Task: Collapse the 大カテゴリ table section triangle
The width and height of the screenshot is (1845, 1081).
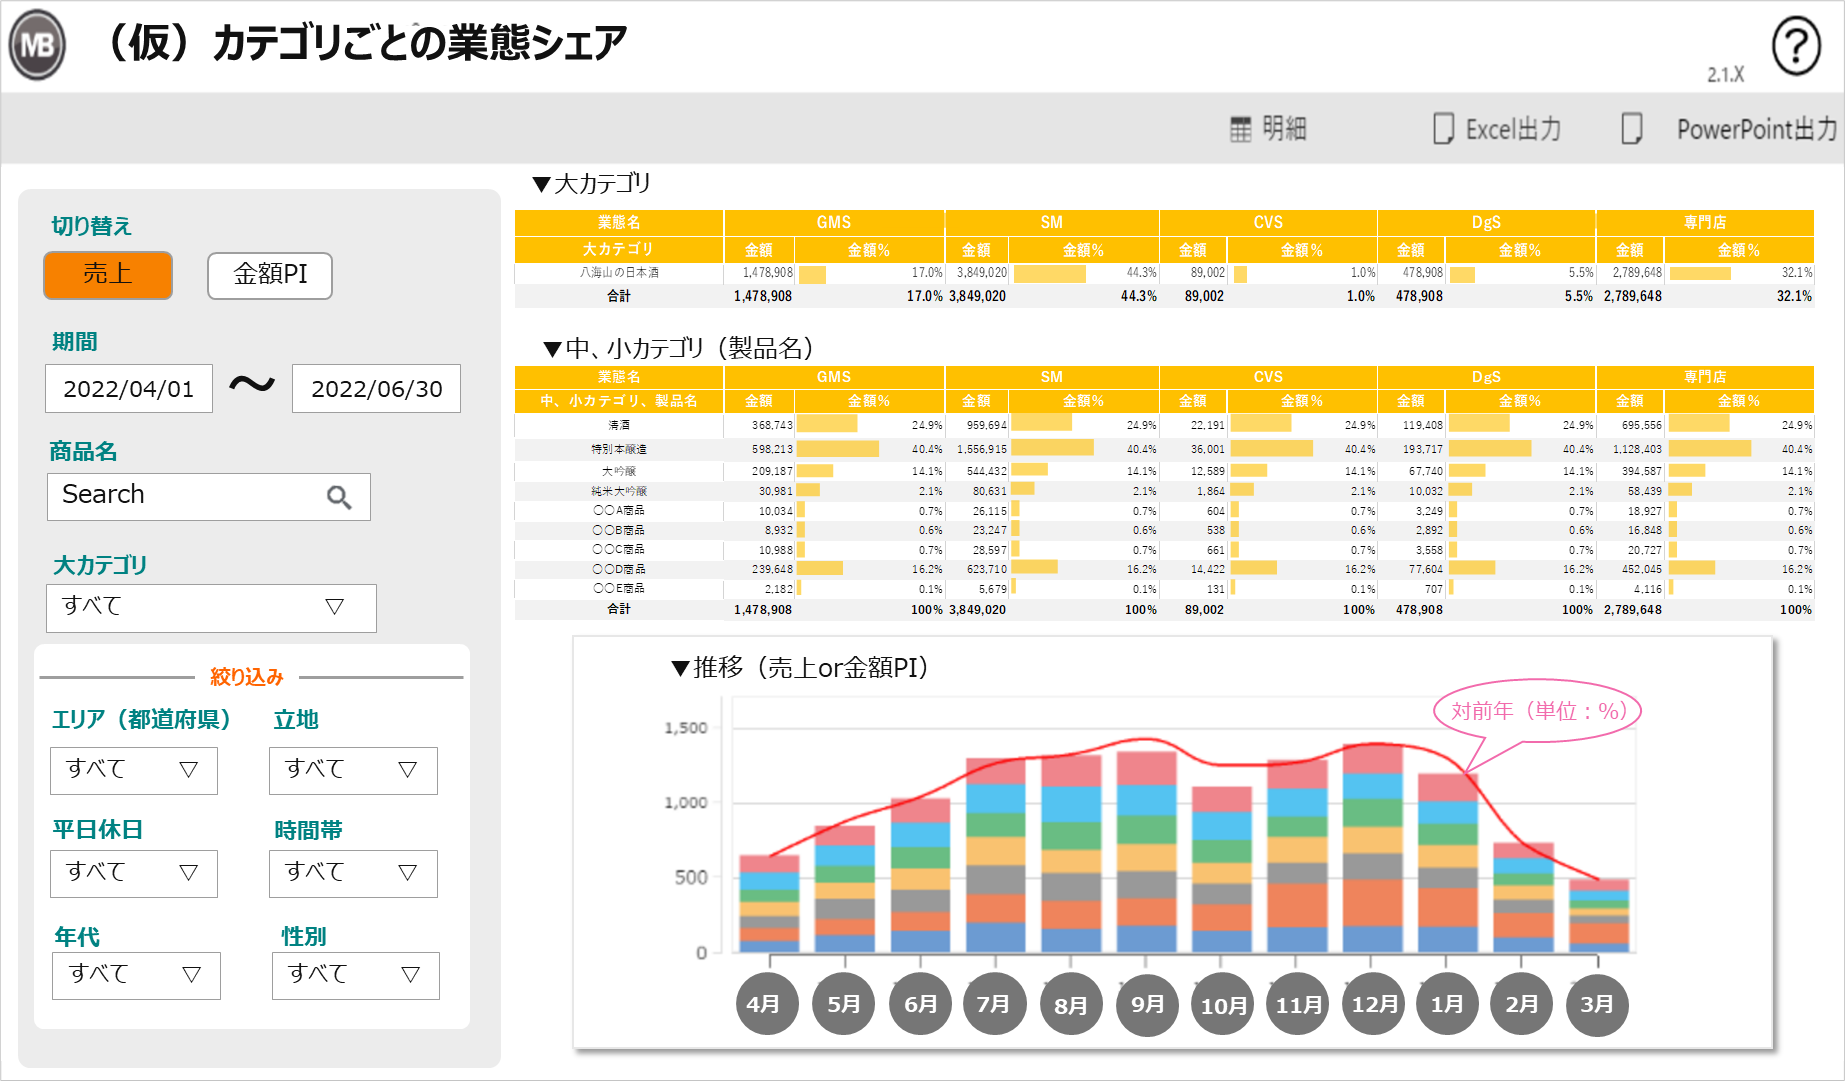Action: pyautogui.click(x=542, y=184)
